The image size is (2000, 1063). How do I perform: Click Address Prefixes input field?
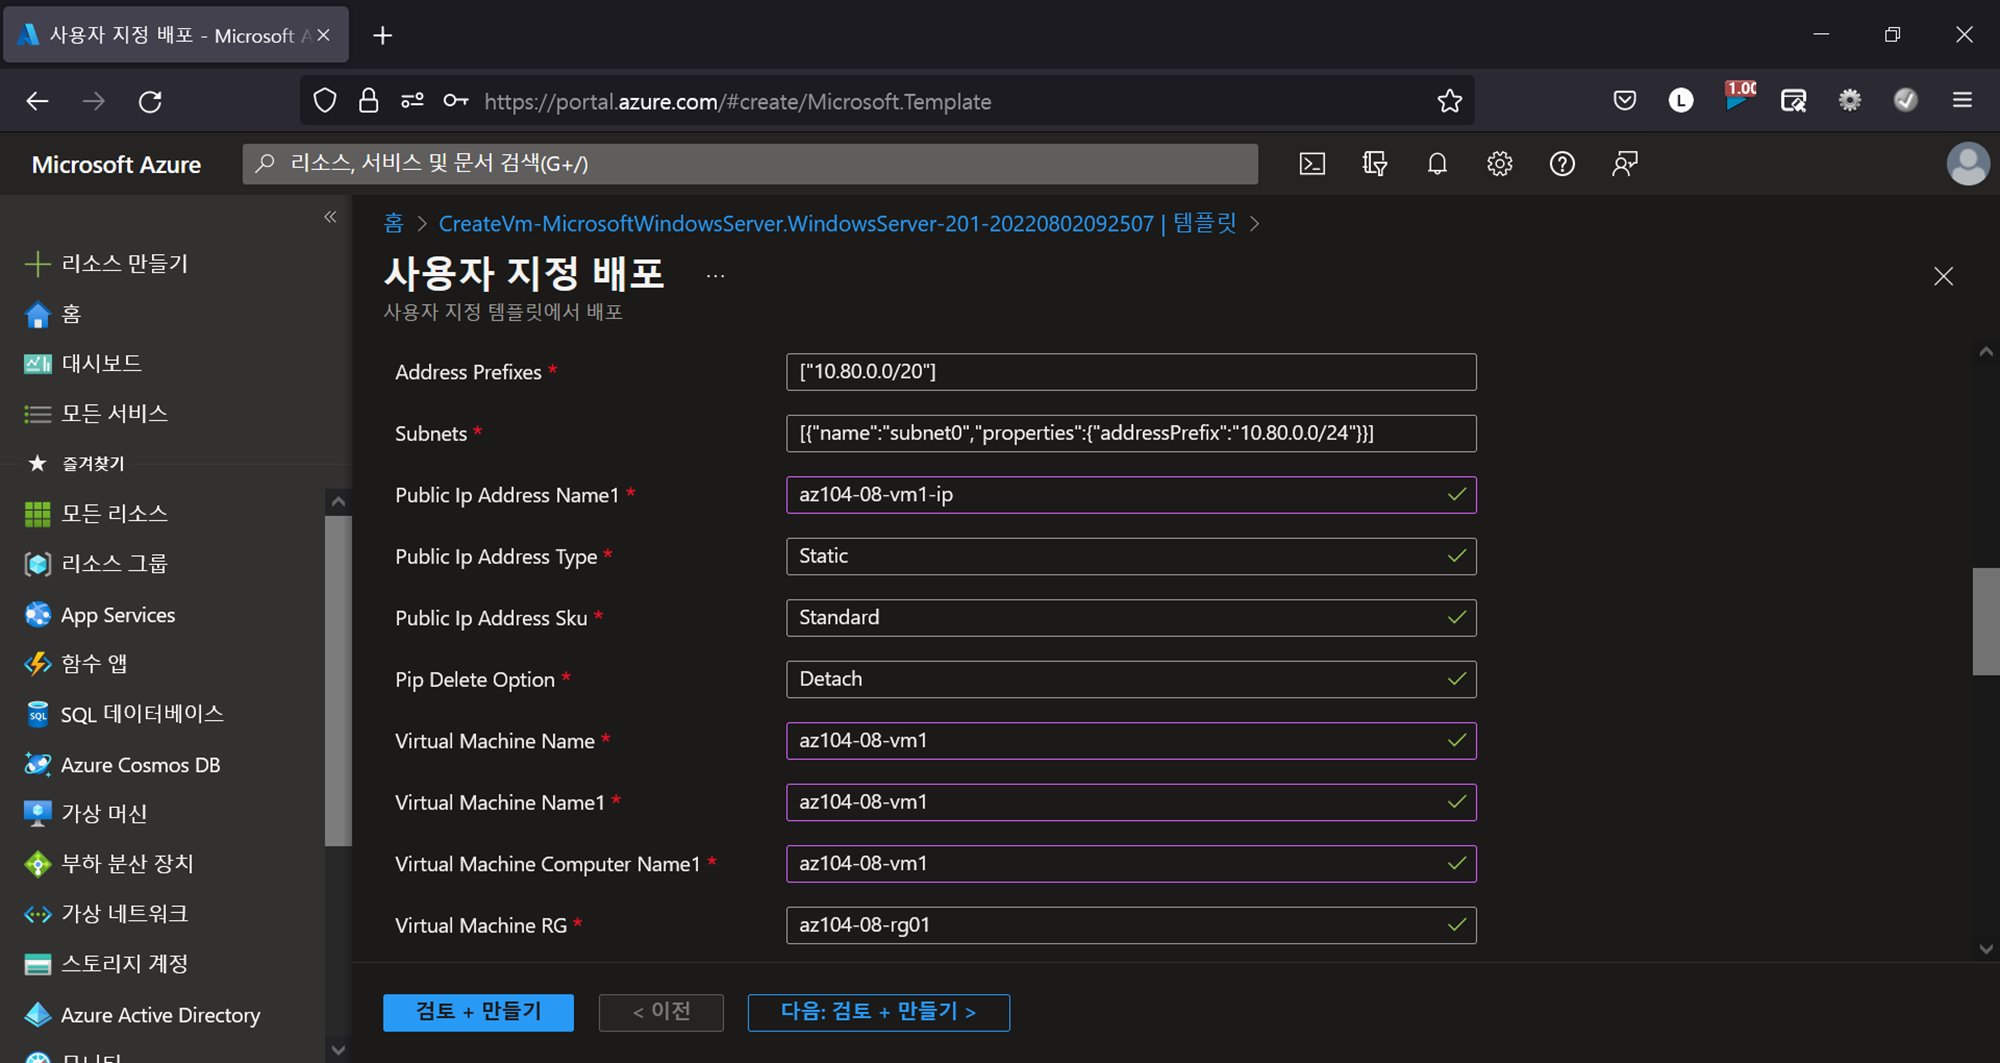pos(1131,372)
